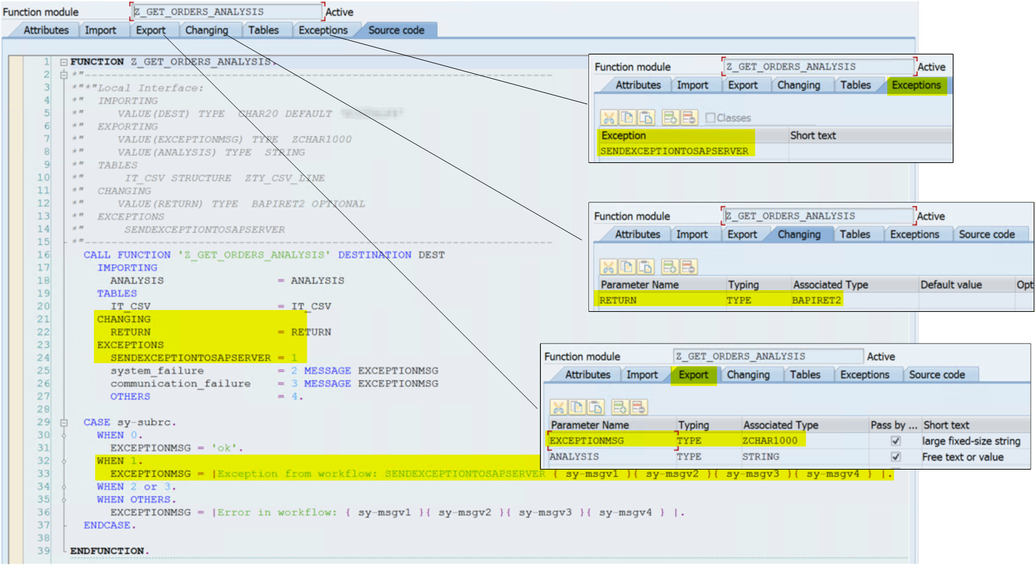Viewport: 1035px width, 565px height.
Task: Collapse the Local Interface comment block at line 2
Action: coord(63,75)
